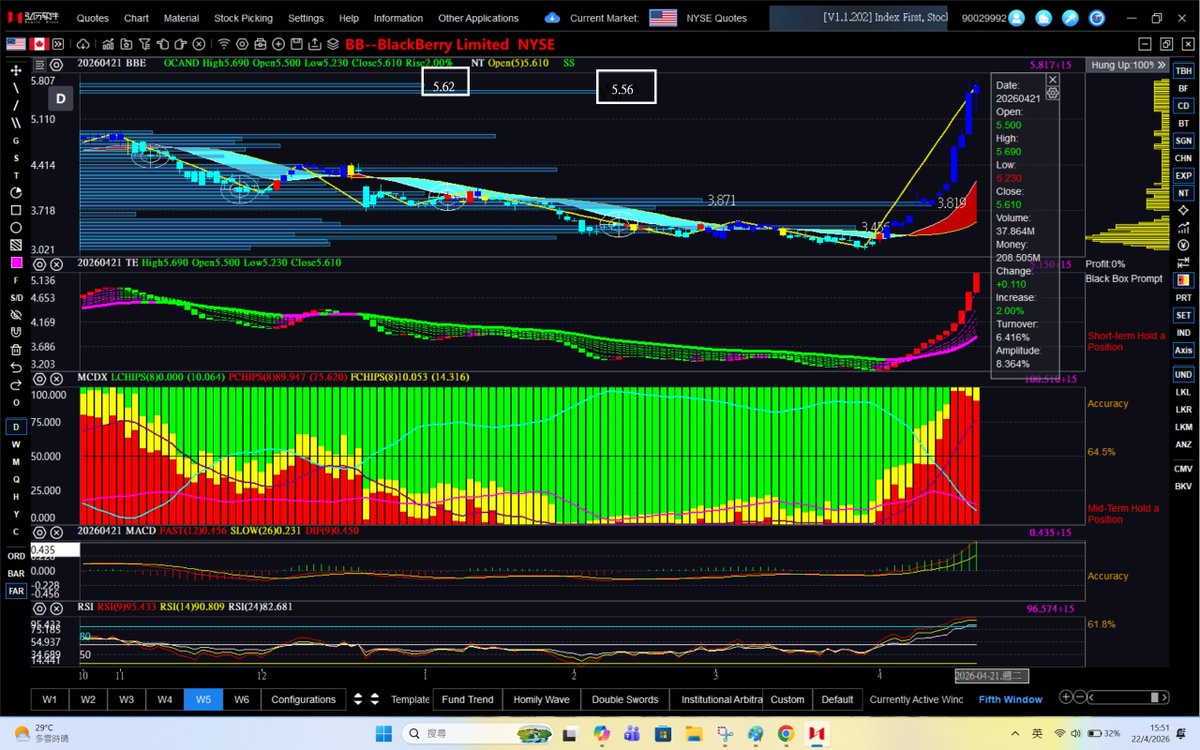
Task: Open the Stock Picking menu
Action: [x=243, y=18]
